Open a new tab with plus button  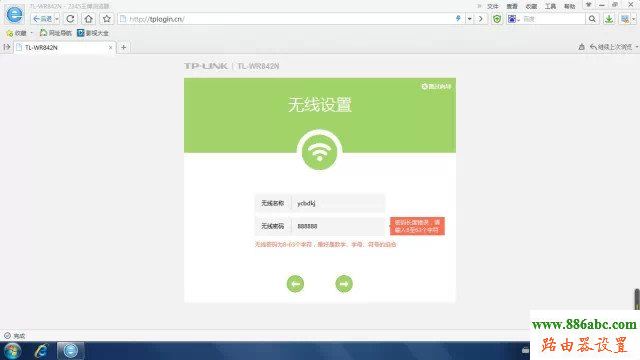point(123,47)
